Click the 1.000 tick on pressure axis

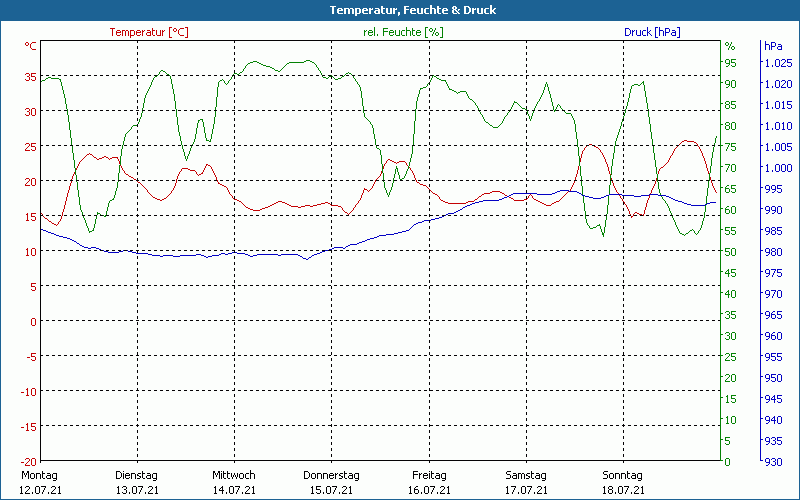click(x=778, y=168)
